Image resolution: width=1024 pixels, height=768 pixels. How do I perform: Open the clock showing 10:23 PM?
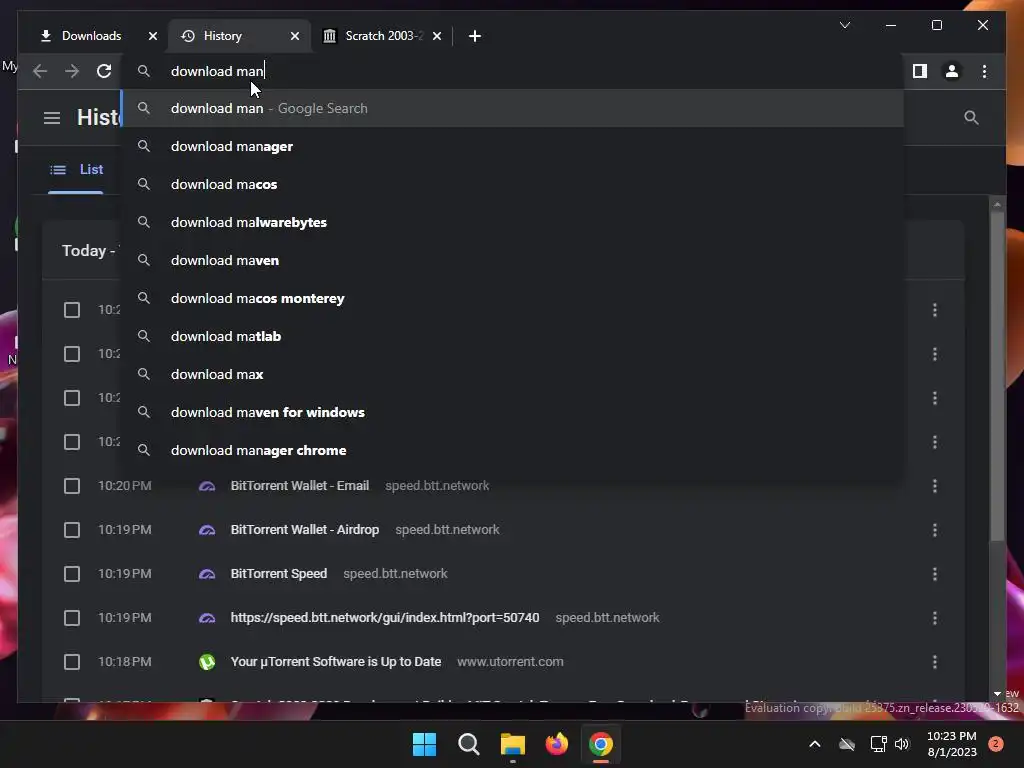tap(952, 744)
